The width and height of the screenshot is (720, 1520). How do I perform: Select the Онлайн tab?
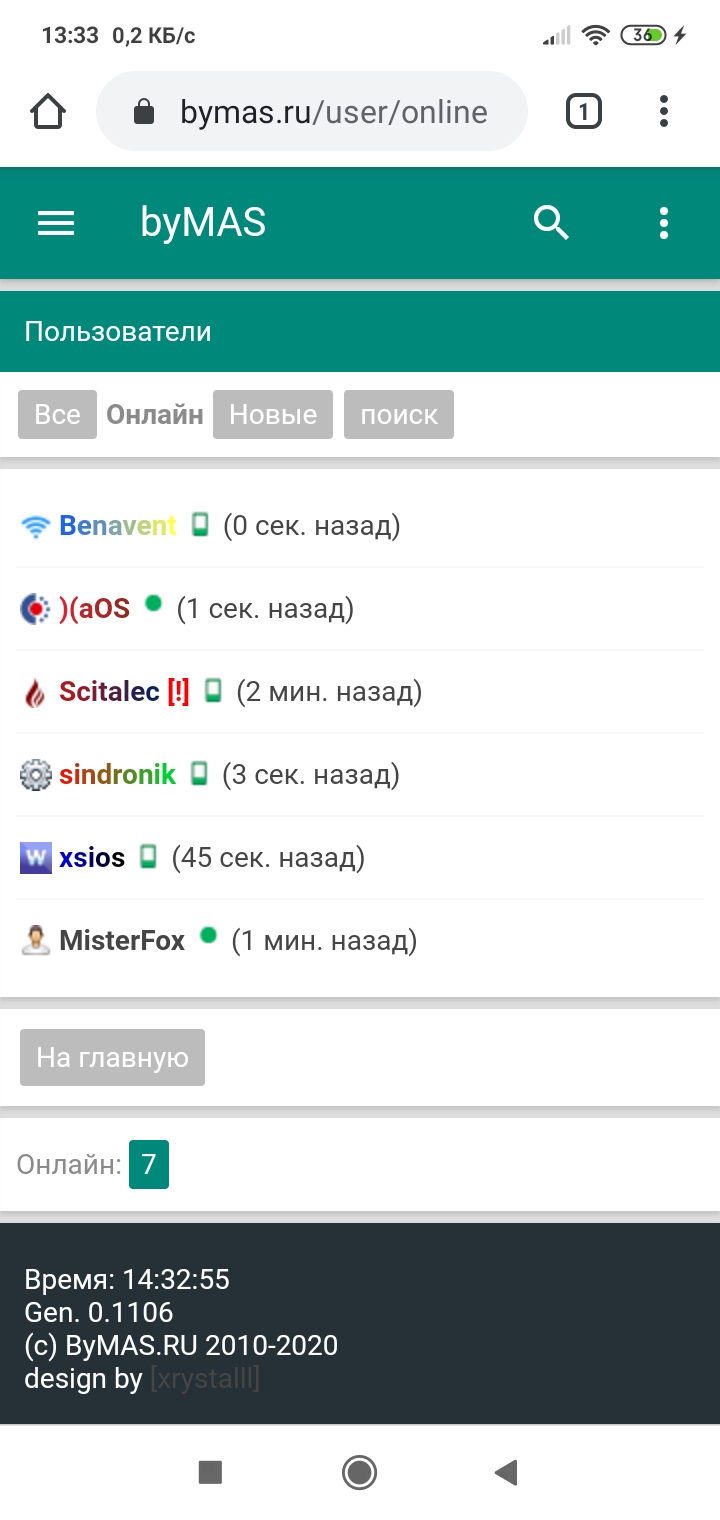155,414
